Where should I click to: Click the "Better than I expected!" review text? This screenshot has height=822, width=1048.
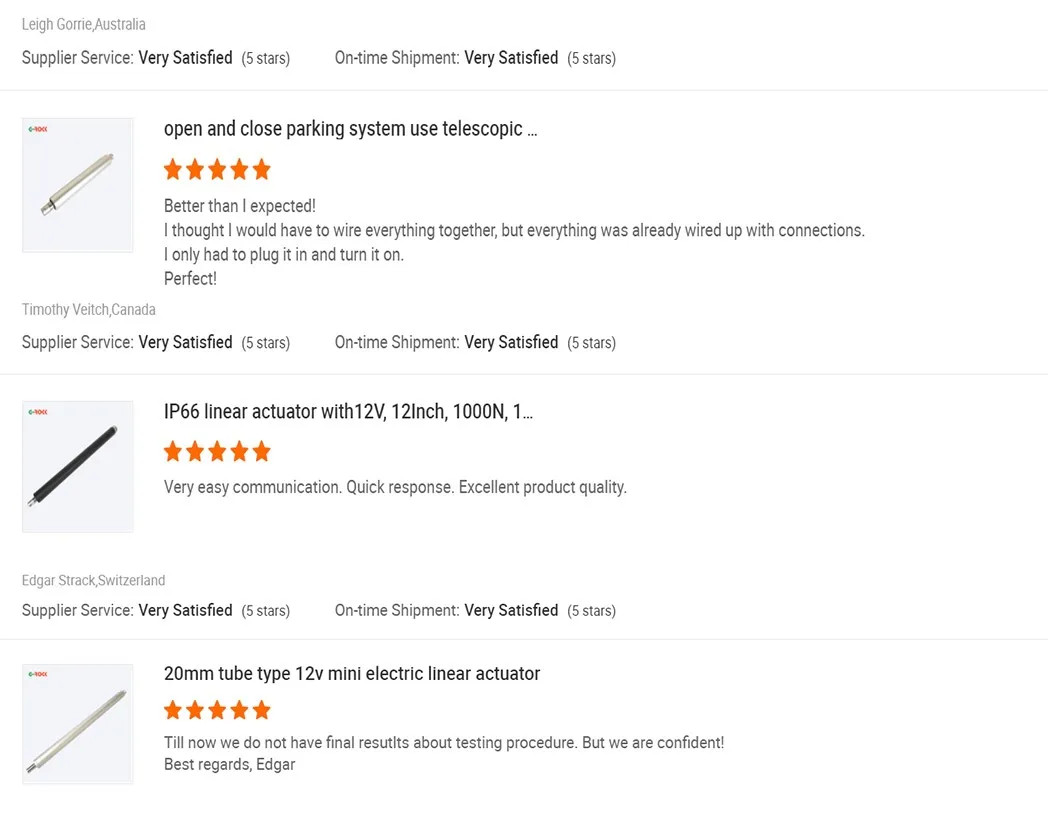[x=240, y=206]
